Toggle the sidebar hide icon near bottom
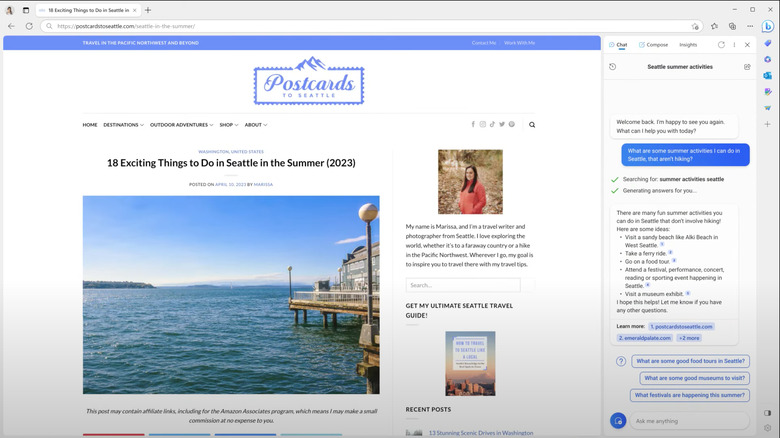 coord(768,413)
